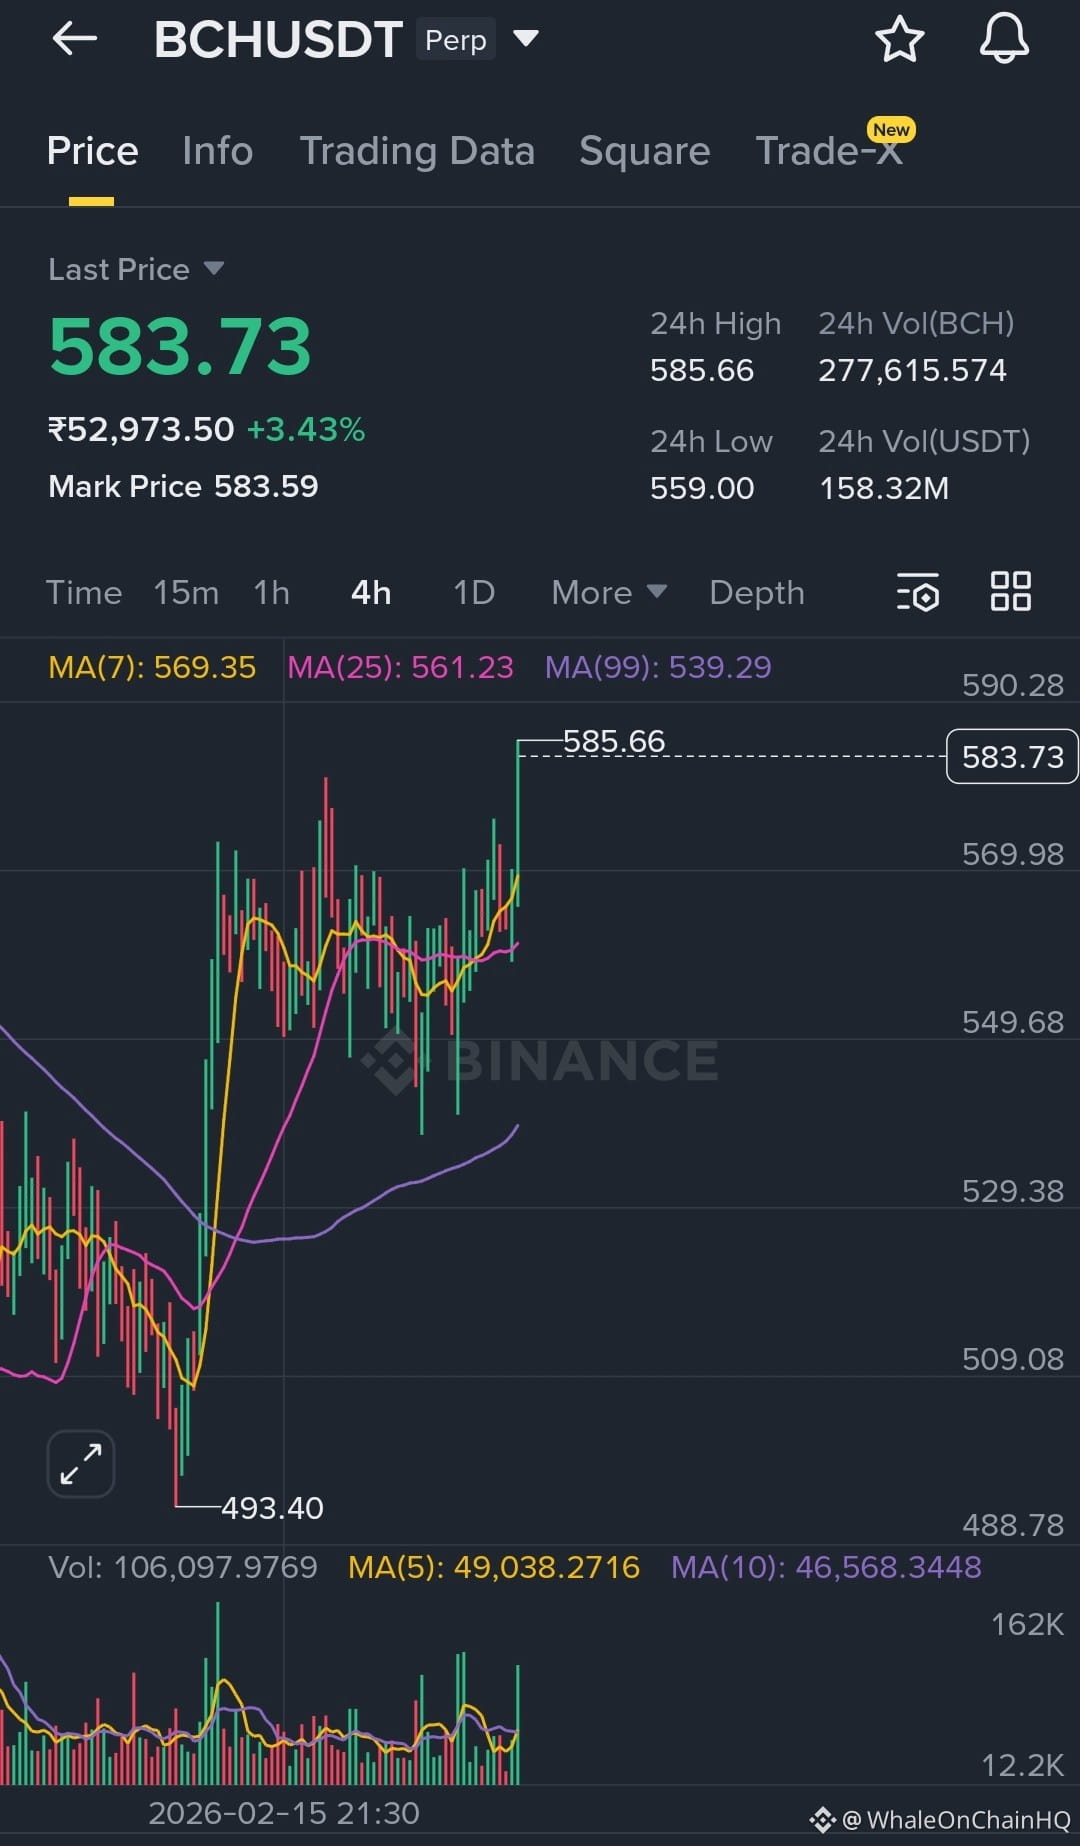Open the Trading Data tab
Viewport: 1080px width, 1846px height.
(x=417, y=151)
